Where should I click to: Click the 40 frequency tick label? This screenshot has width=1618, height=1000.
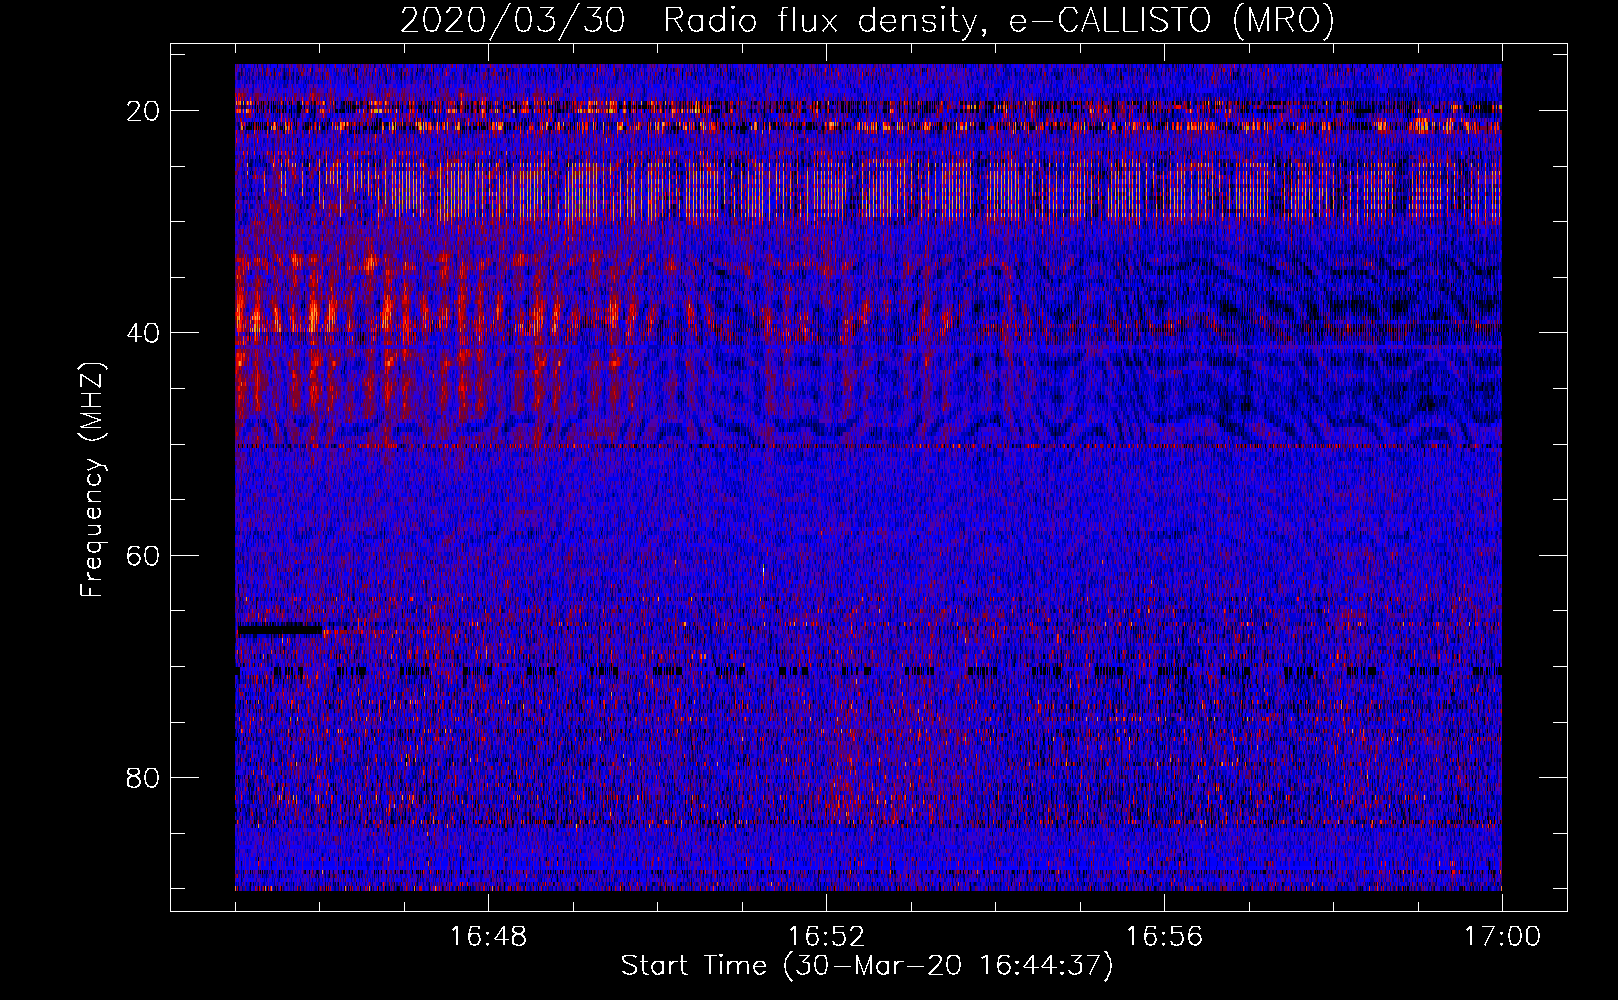pos(144,332)
